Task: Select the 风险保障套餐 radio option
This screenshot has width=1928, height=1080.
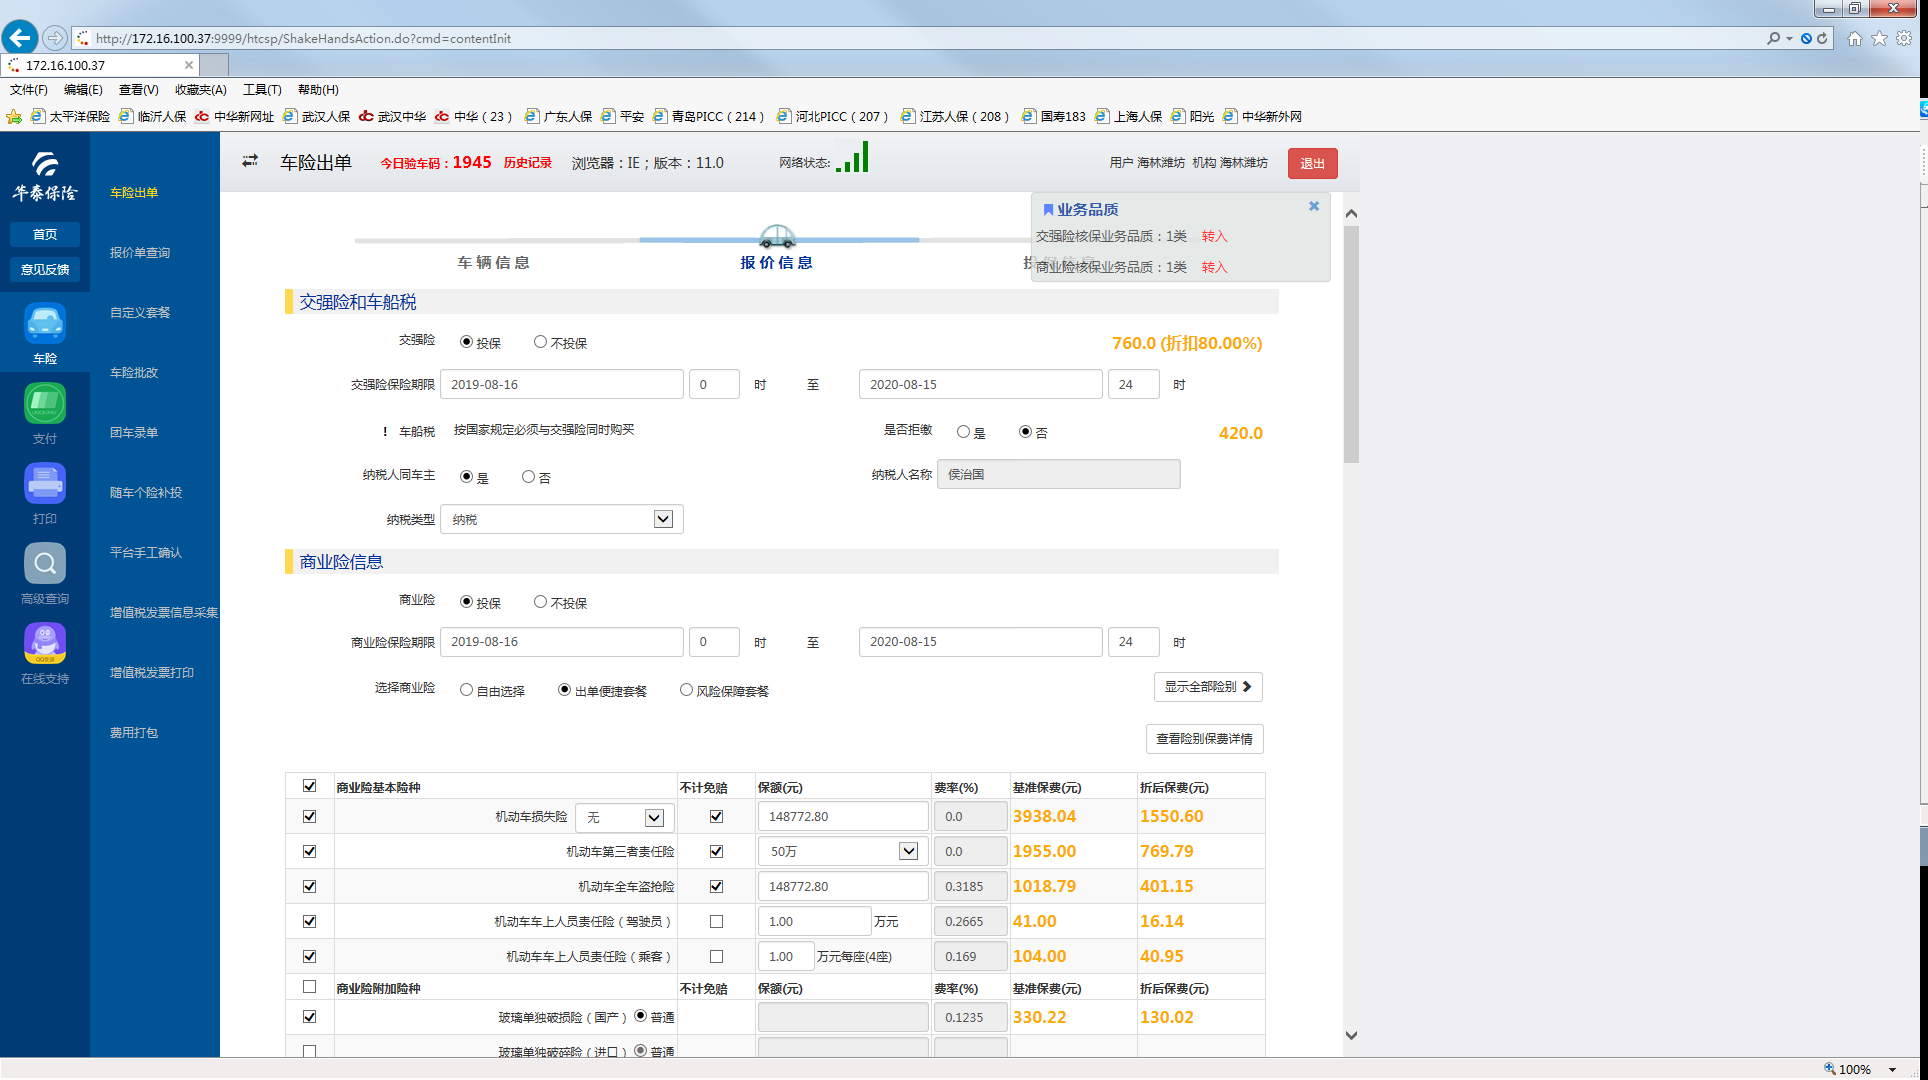Action: point(686,690)
